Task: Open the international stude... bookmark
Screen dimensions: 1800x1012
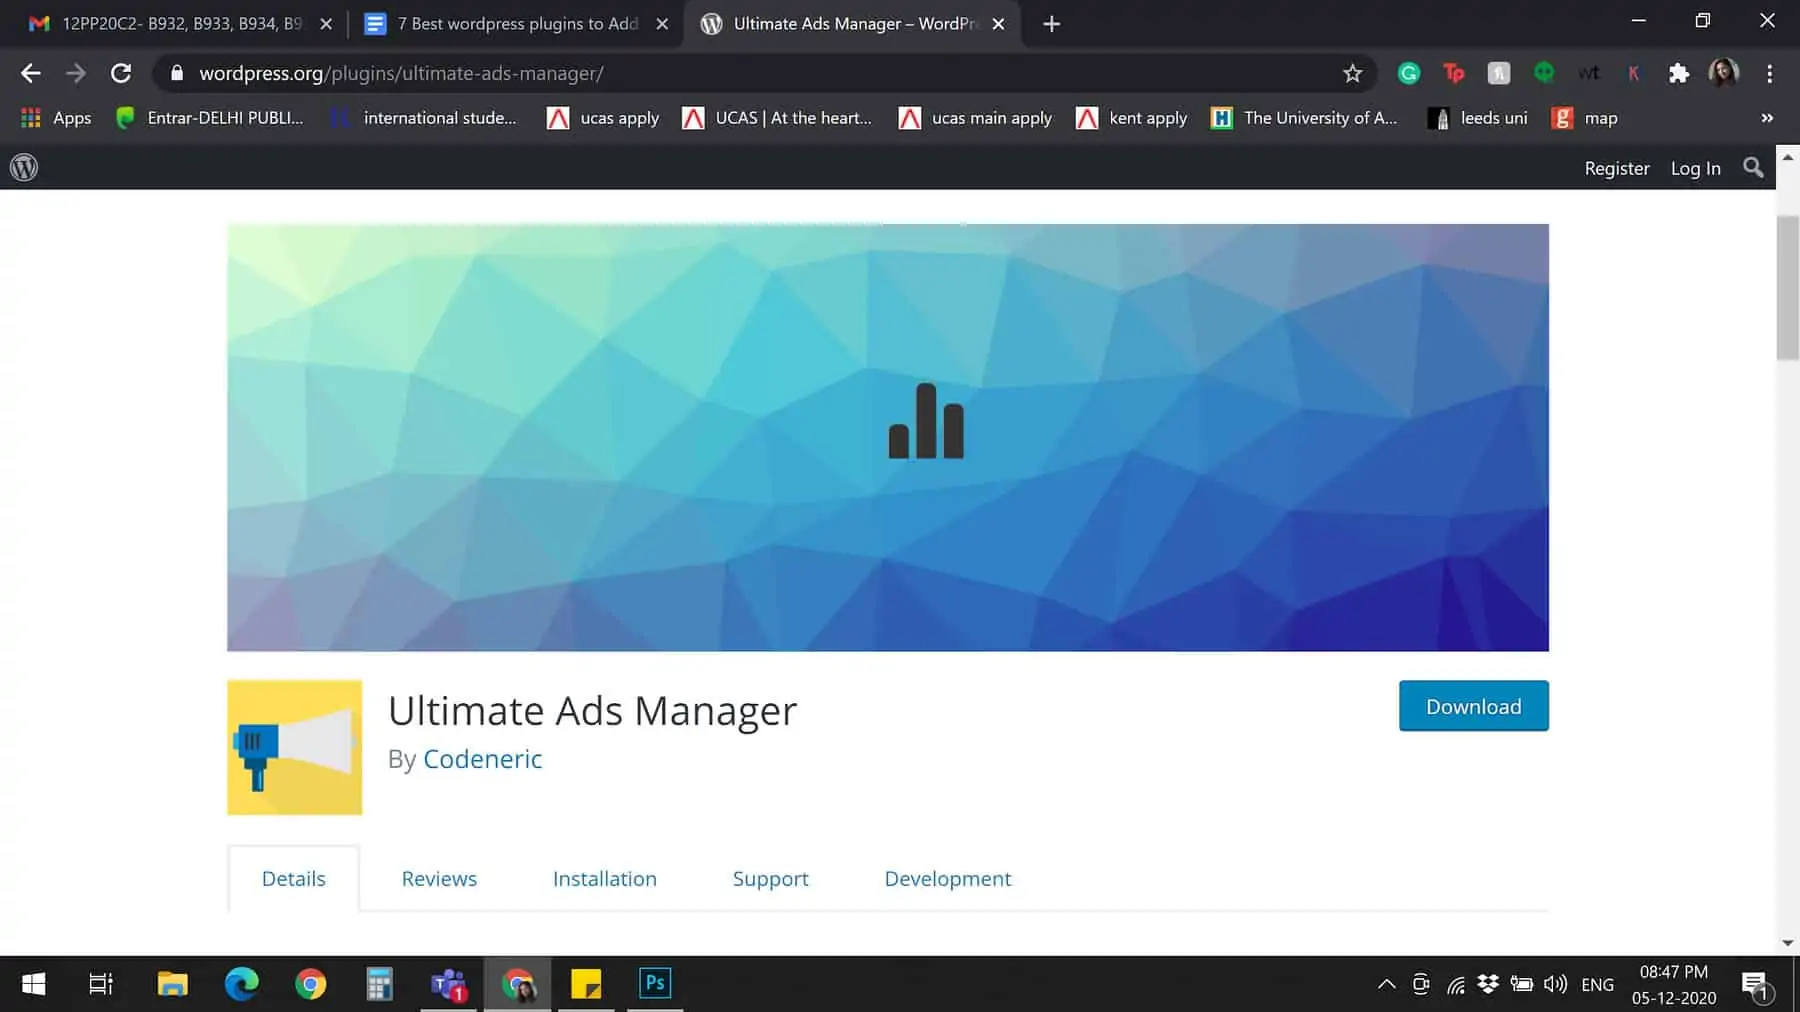Action: [424, 118]
